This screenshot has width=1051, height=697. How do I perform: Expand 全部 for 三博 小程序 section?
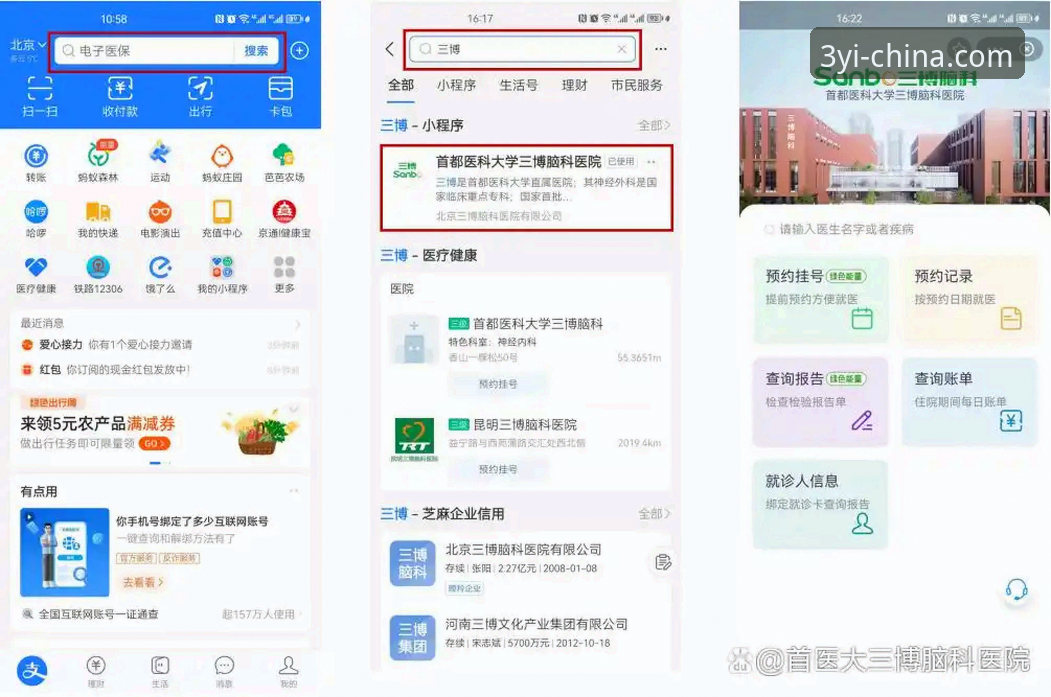coord(654,125)
